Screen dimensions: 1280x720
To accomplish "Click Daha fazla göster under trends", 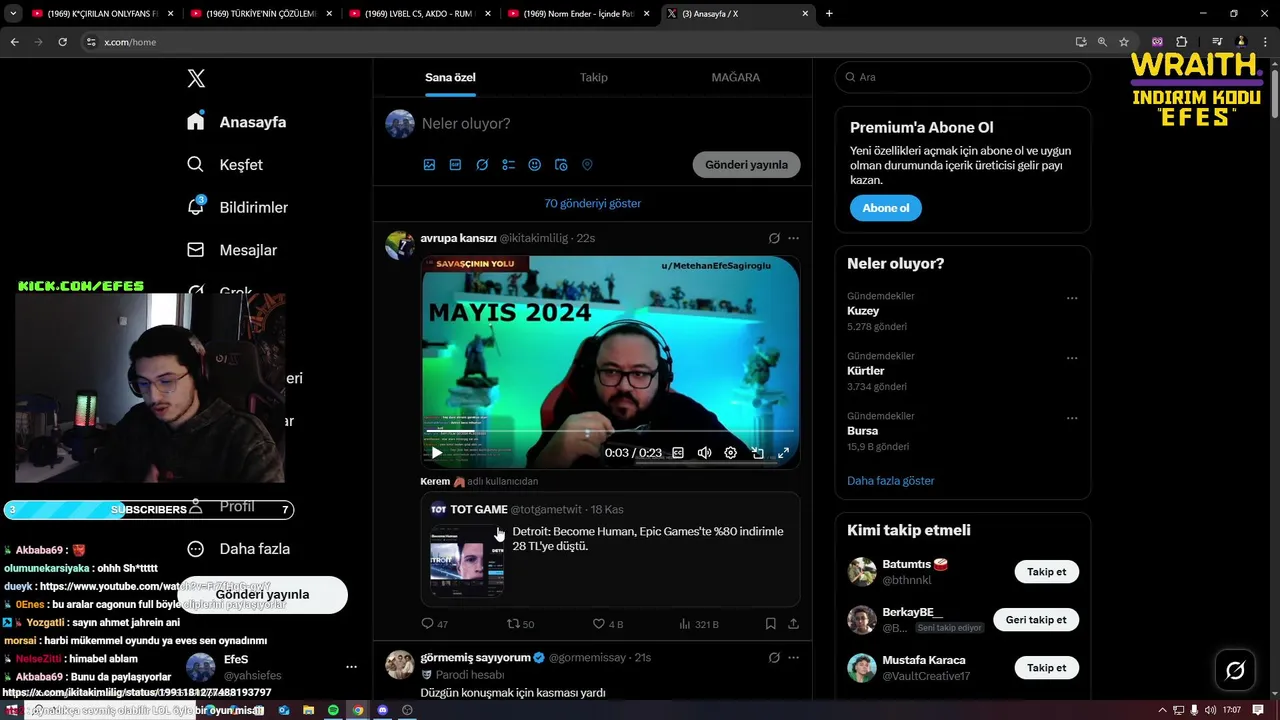I will tap(891, 481).
